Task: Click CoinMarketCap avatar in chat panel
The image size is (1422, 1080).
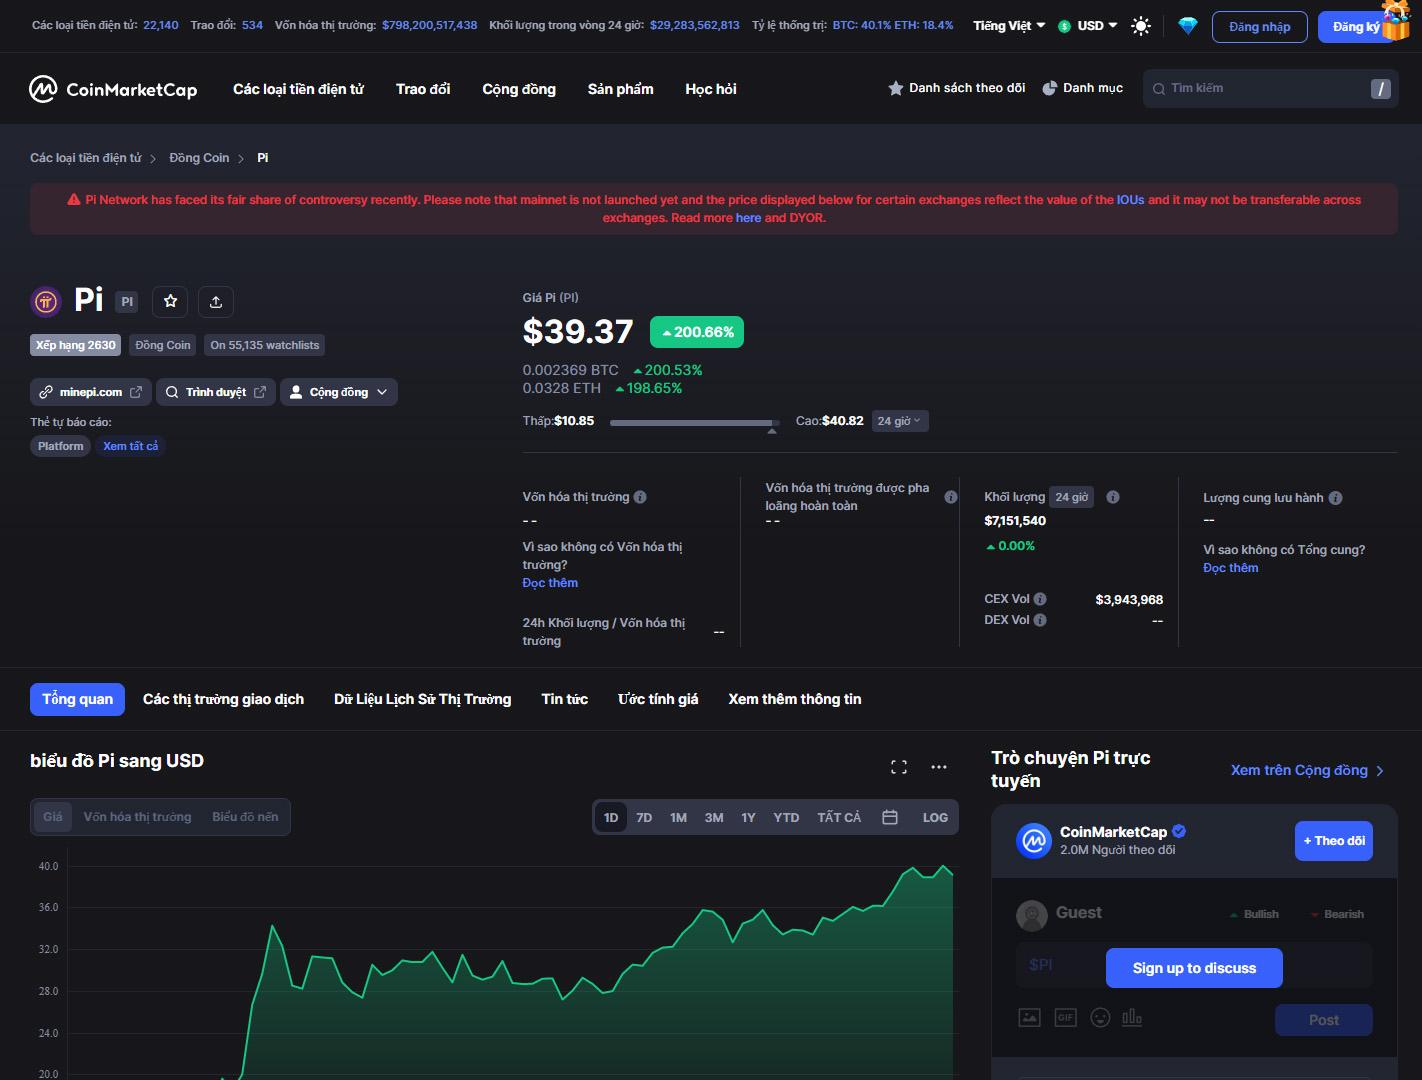Action: (x=1033, y=841)
